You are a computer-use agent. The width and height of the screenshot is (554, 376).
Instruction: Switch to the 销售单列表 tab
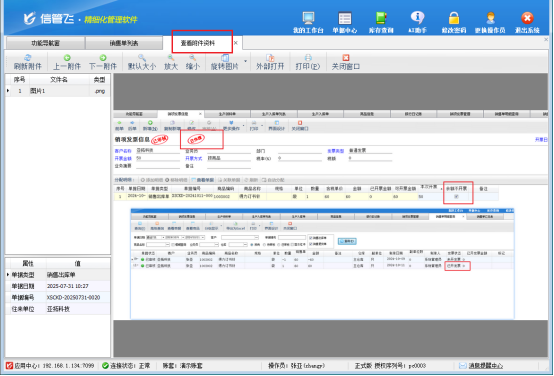124,43
